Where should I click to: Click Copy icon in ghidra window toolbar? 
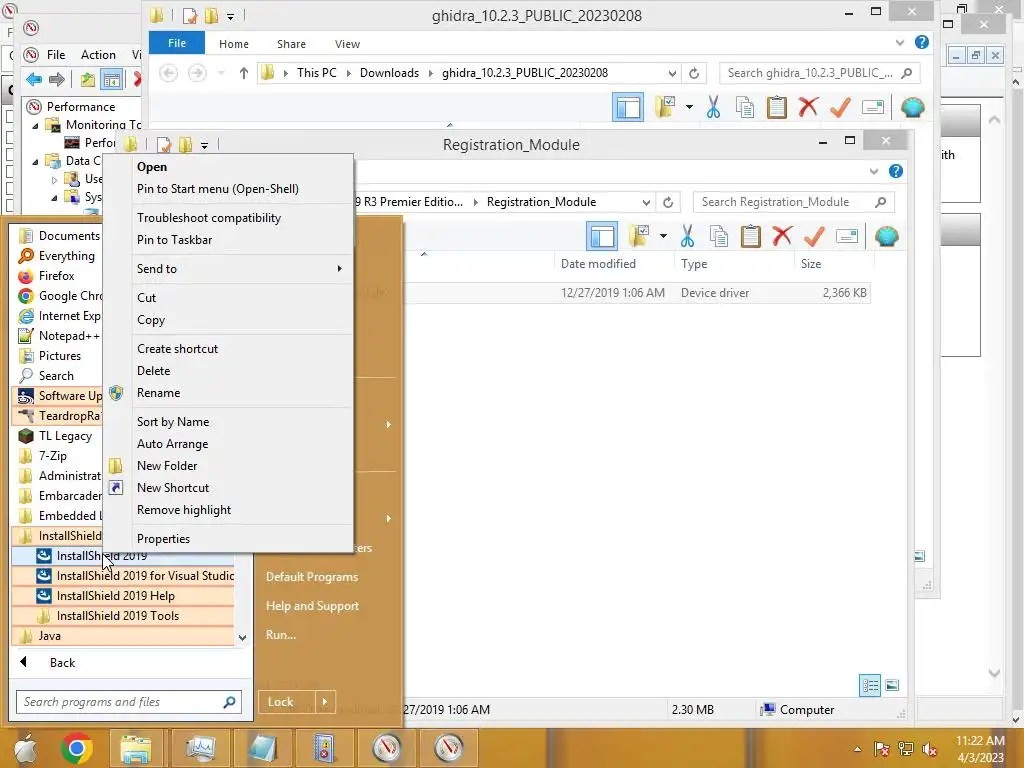coord(744,107)
